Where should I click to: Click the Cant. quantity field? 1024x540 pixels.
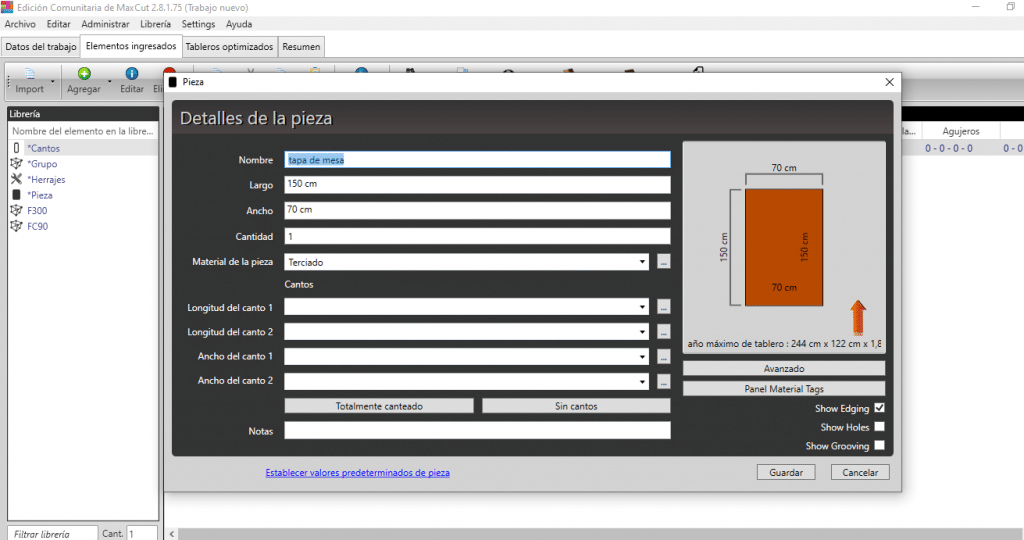point(142,533)
